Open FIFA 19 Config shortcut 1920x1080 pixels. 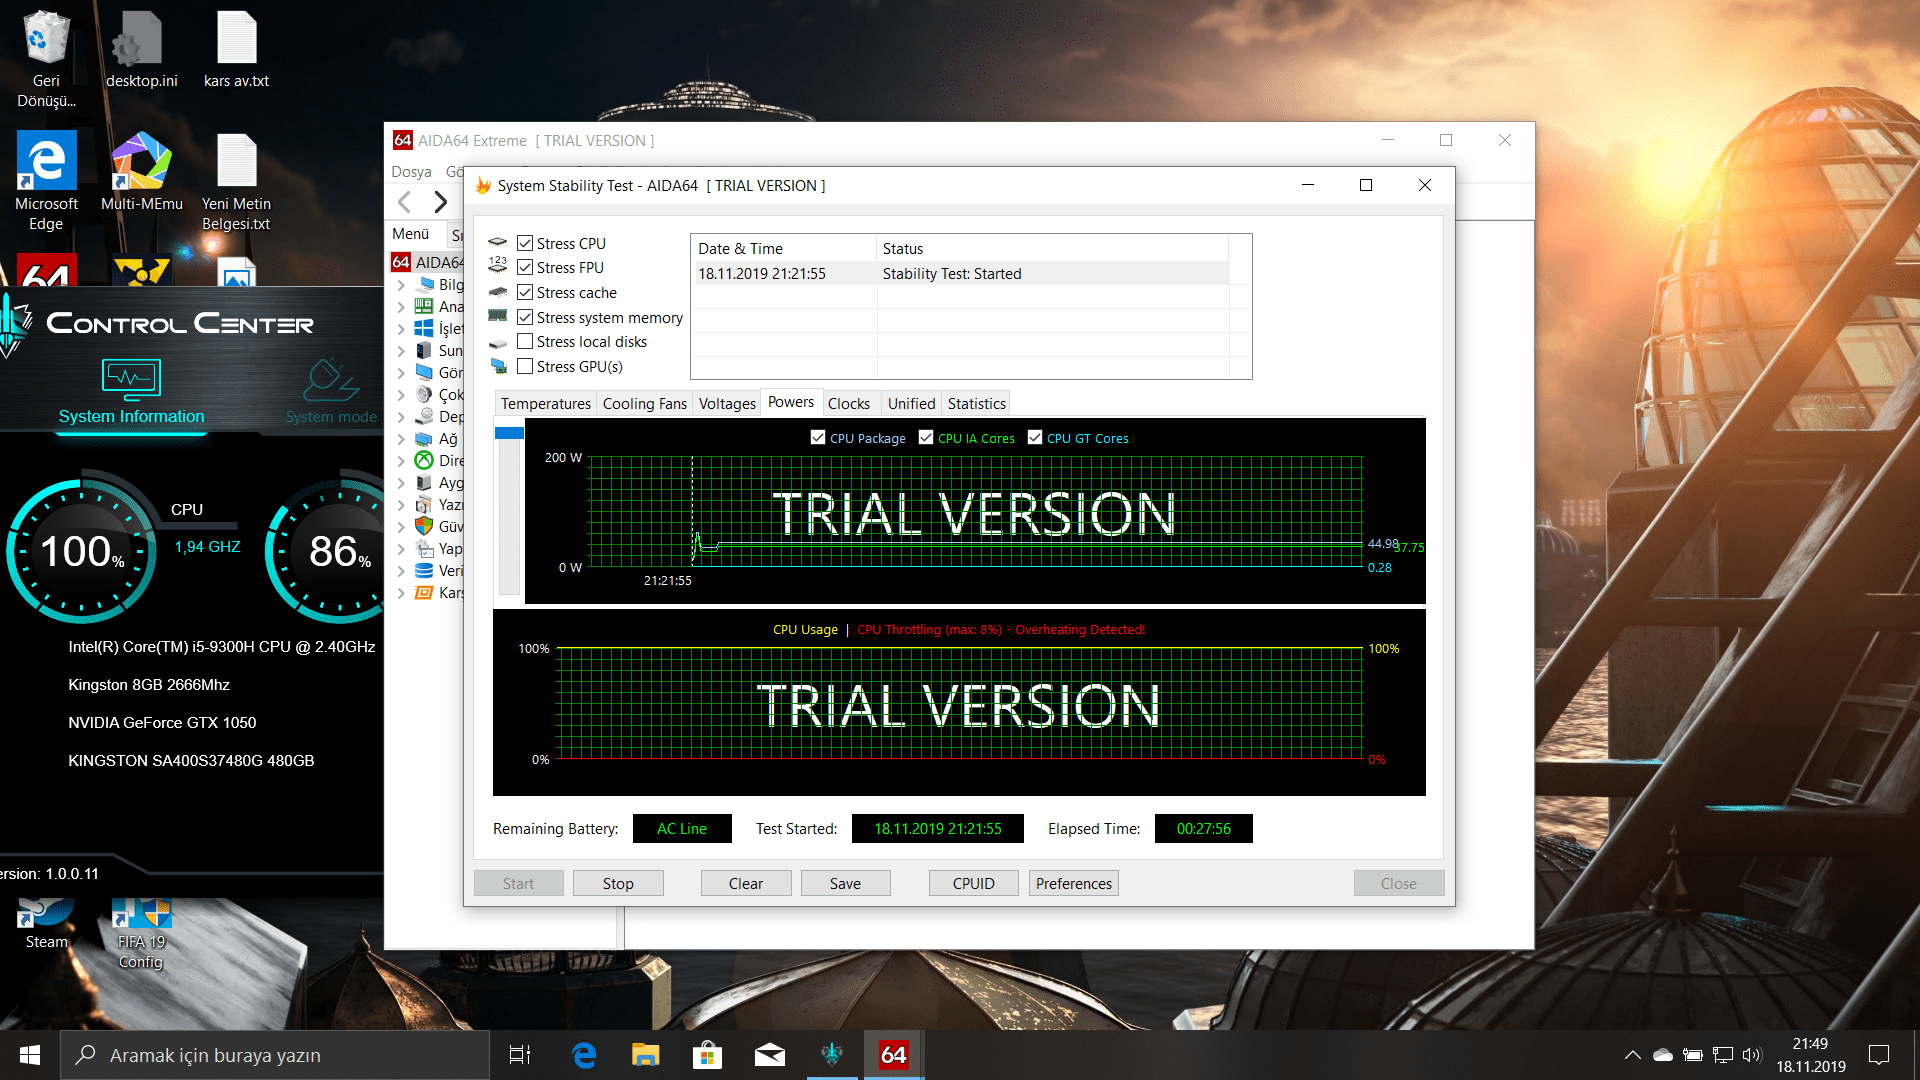tap(141, 914)
